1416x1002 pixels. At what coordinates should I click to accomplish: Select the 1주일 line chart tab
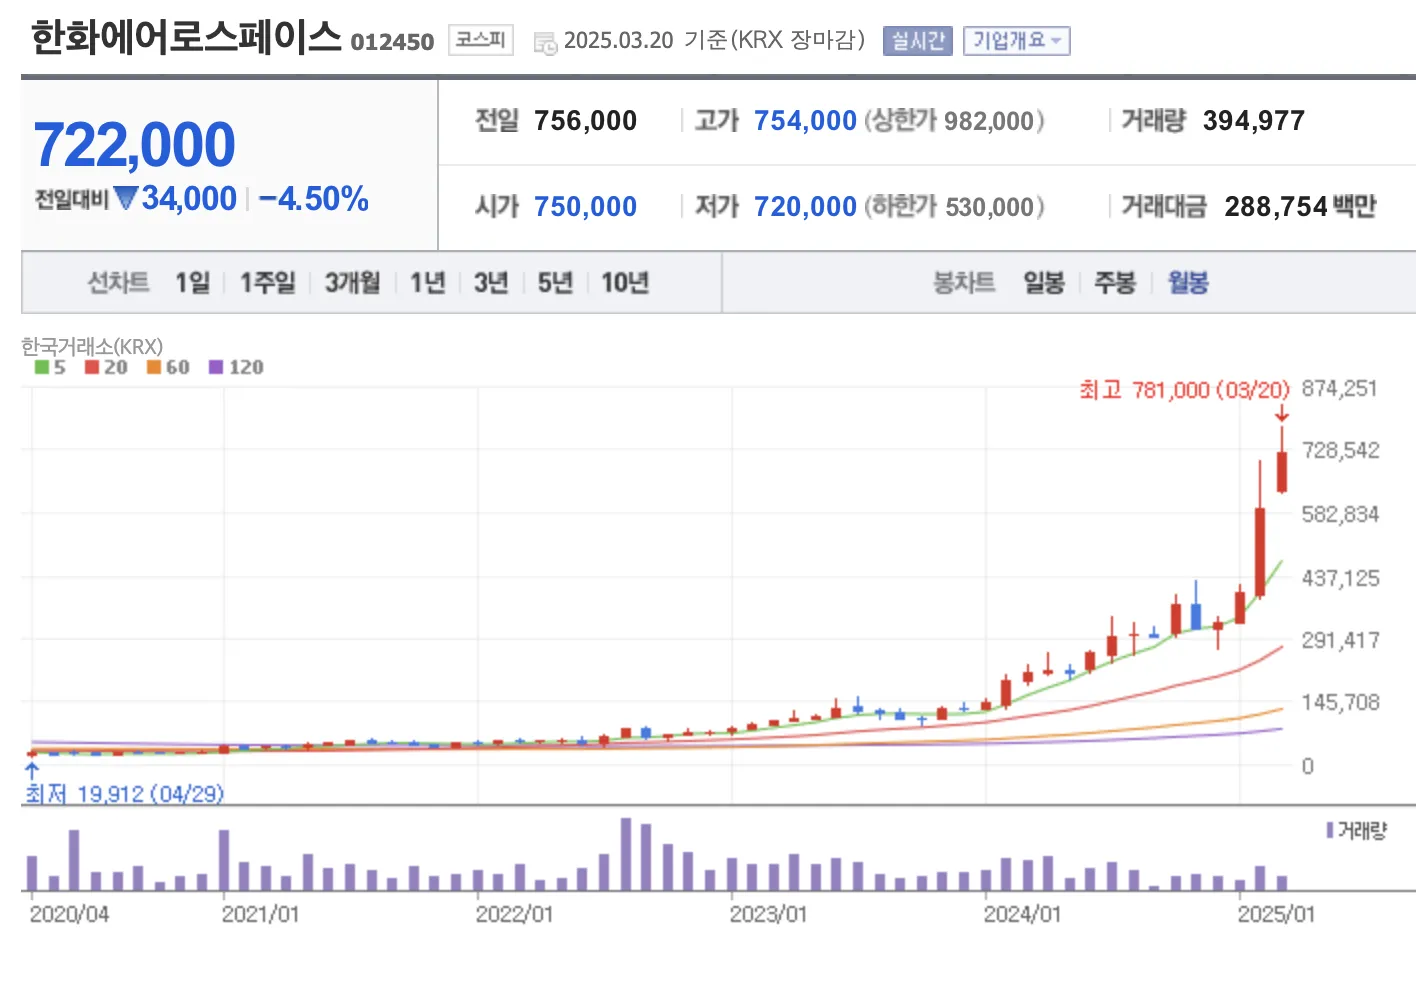267,283
